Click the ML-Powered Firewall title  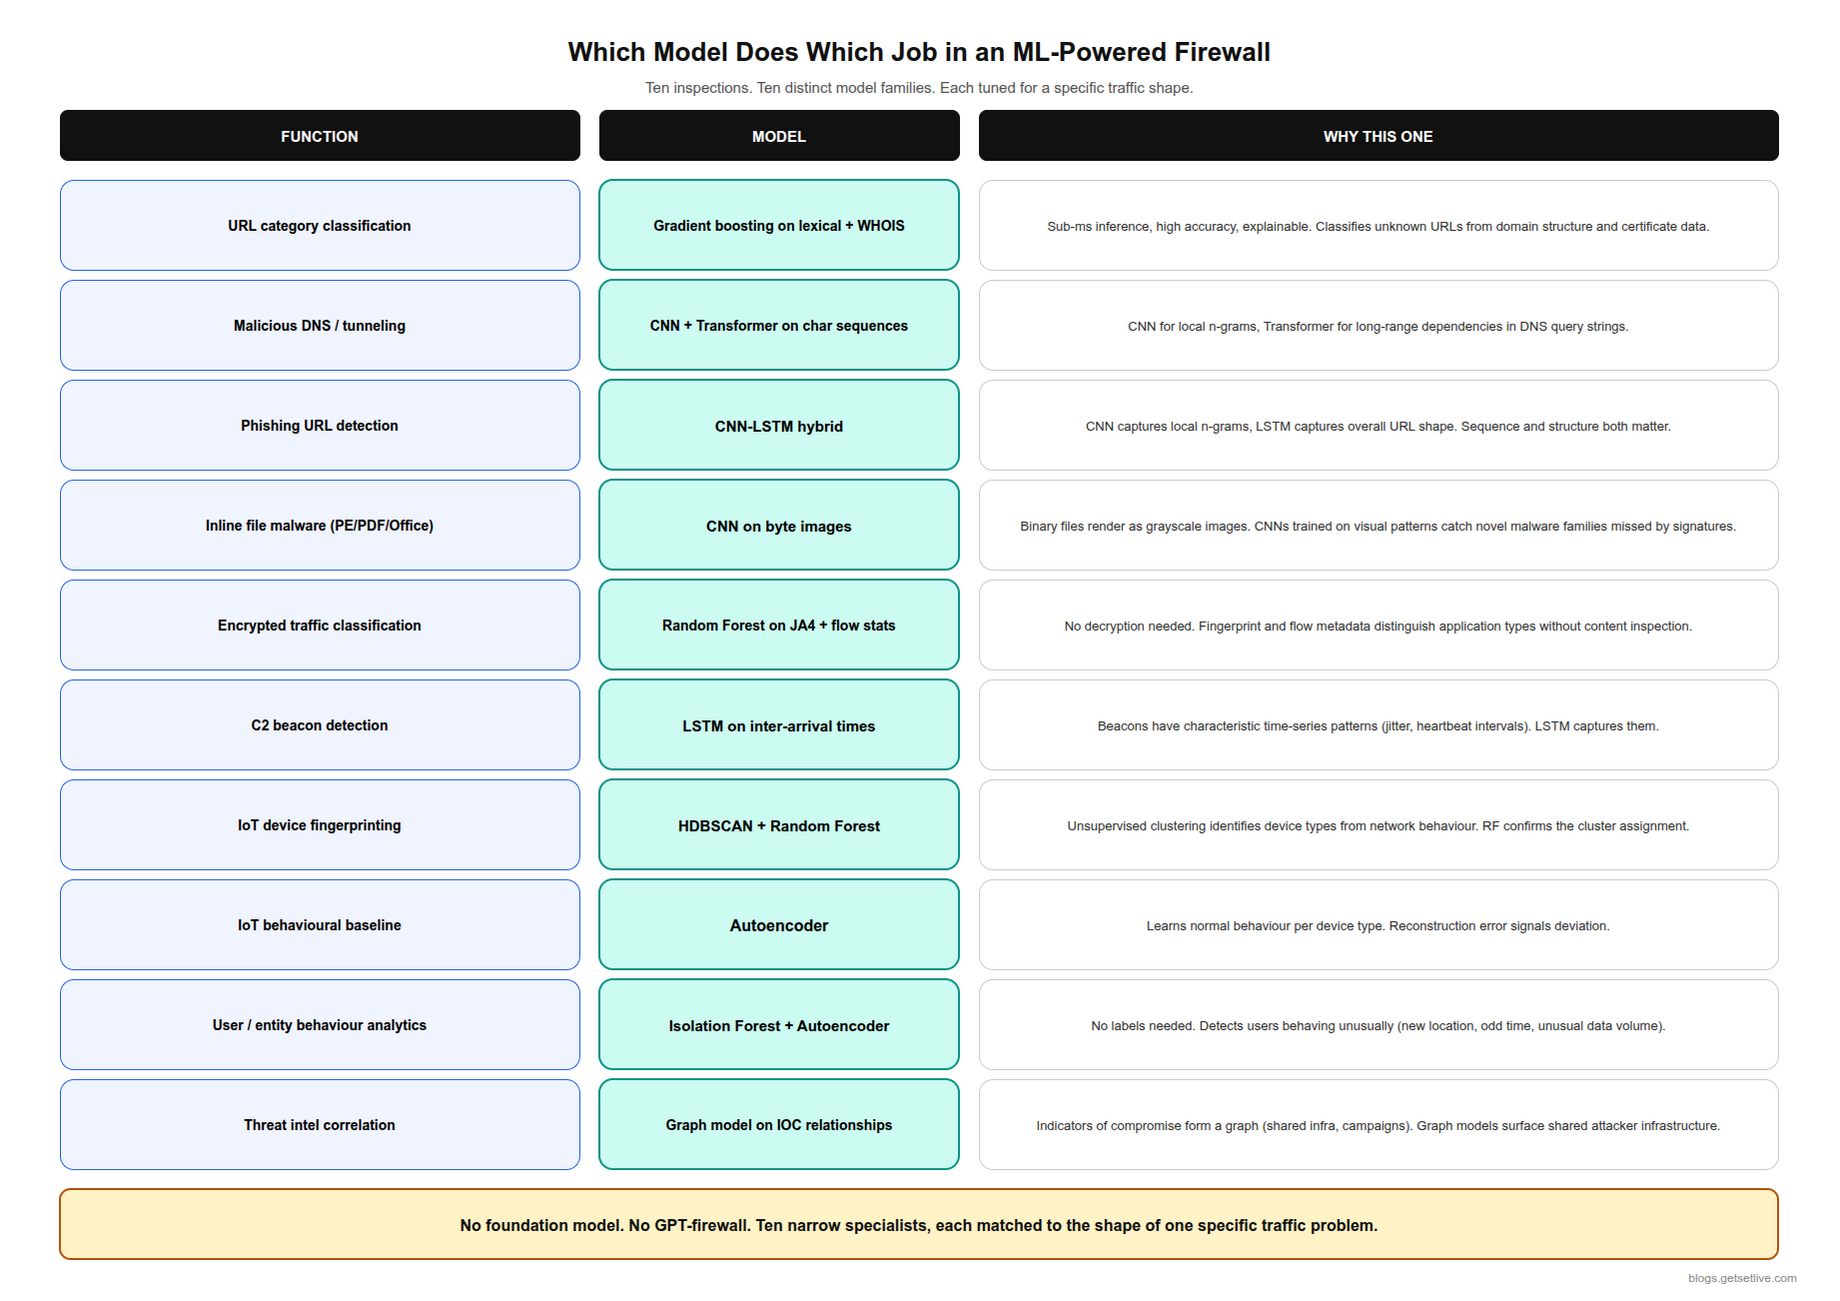click(919, 52)
